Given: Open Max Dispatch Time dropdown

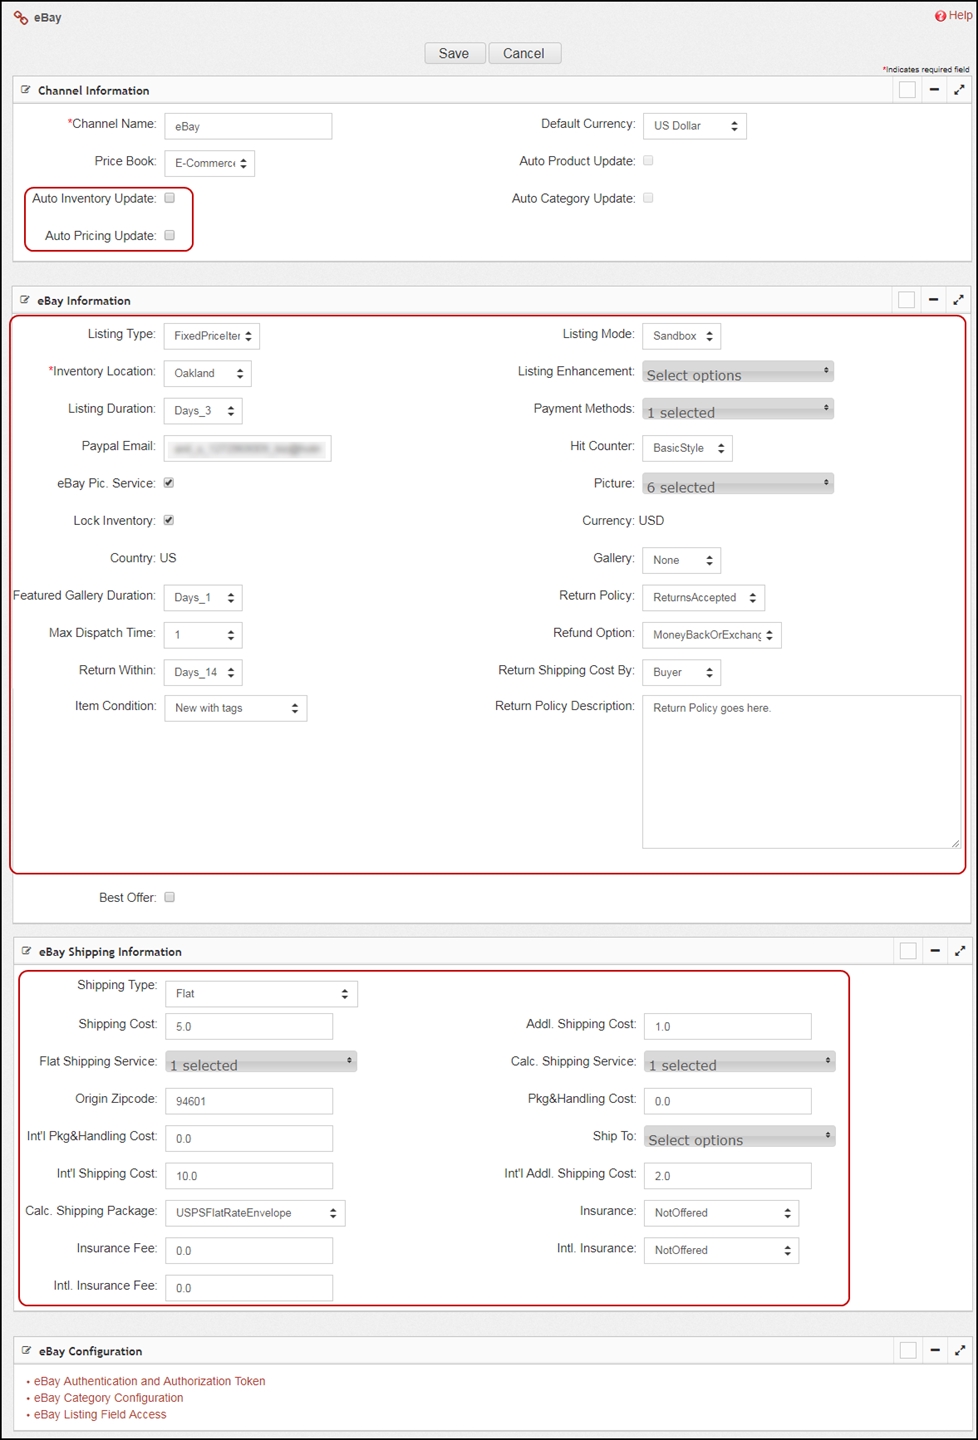Looking at the screenshot, I should [x=203, y=635].
